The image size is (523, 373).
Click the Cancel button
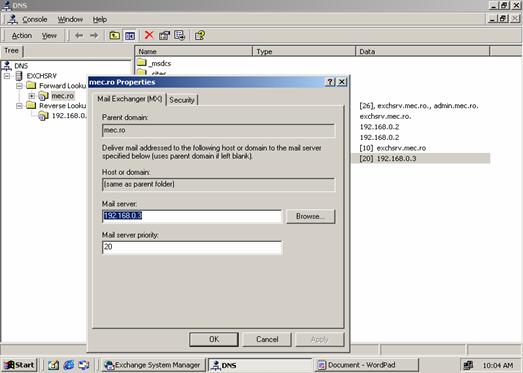(x=267, y=339)
